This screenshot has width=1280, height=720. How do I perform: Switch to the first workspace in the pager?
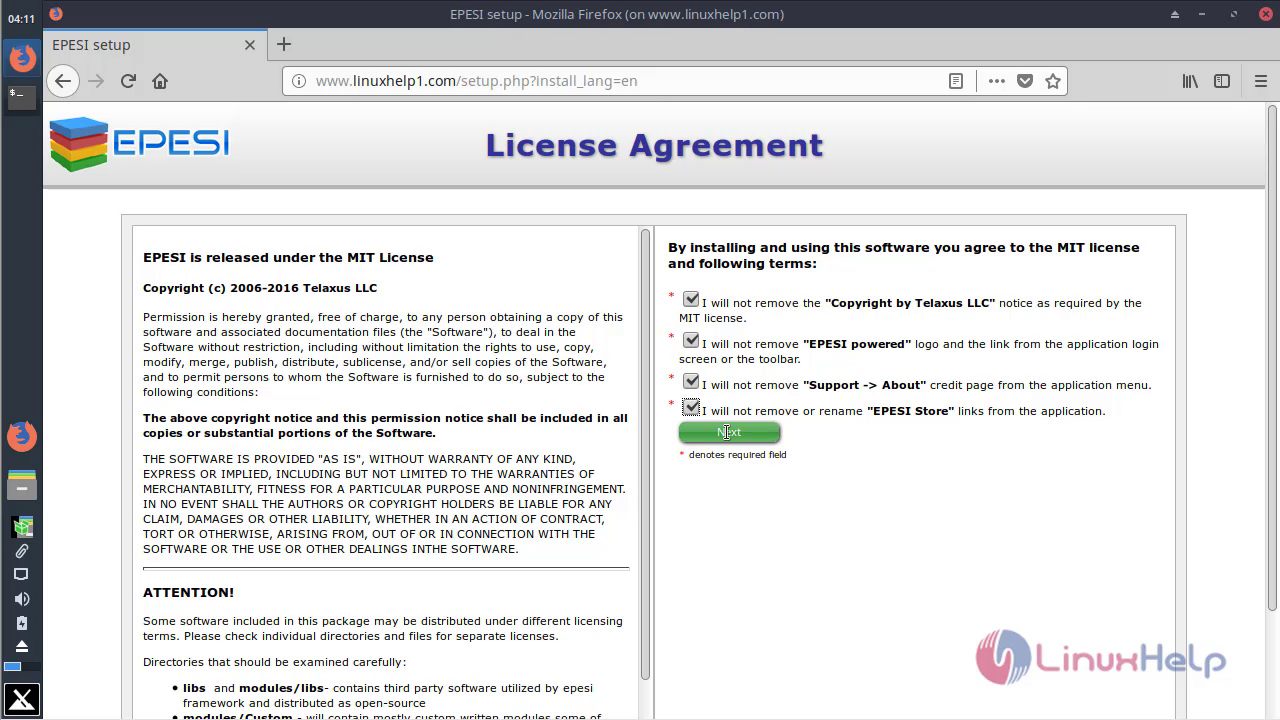click(12, 667)
